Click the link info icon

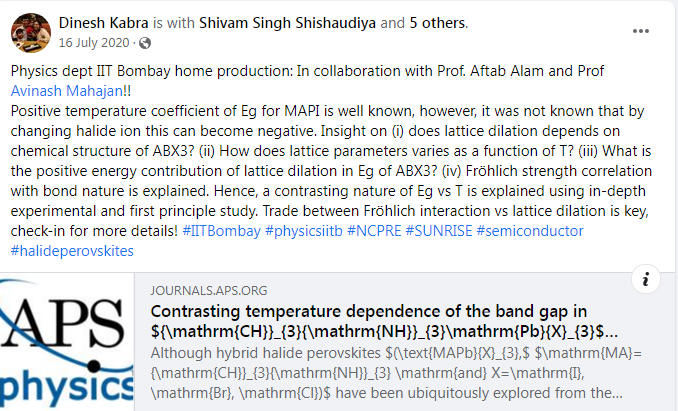pos(648,279)
